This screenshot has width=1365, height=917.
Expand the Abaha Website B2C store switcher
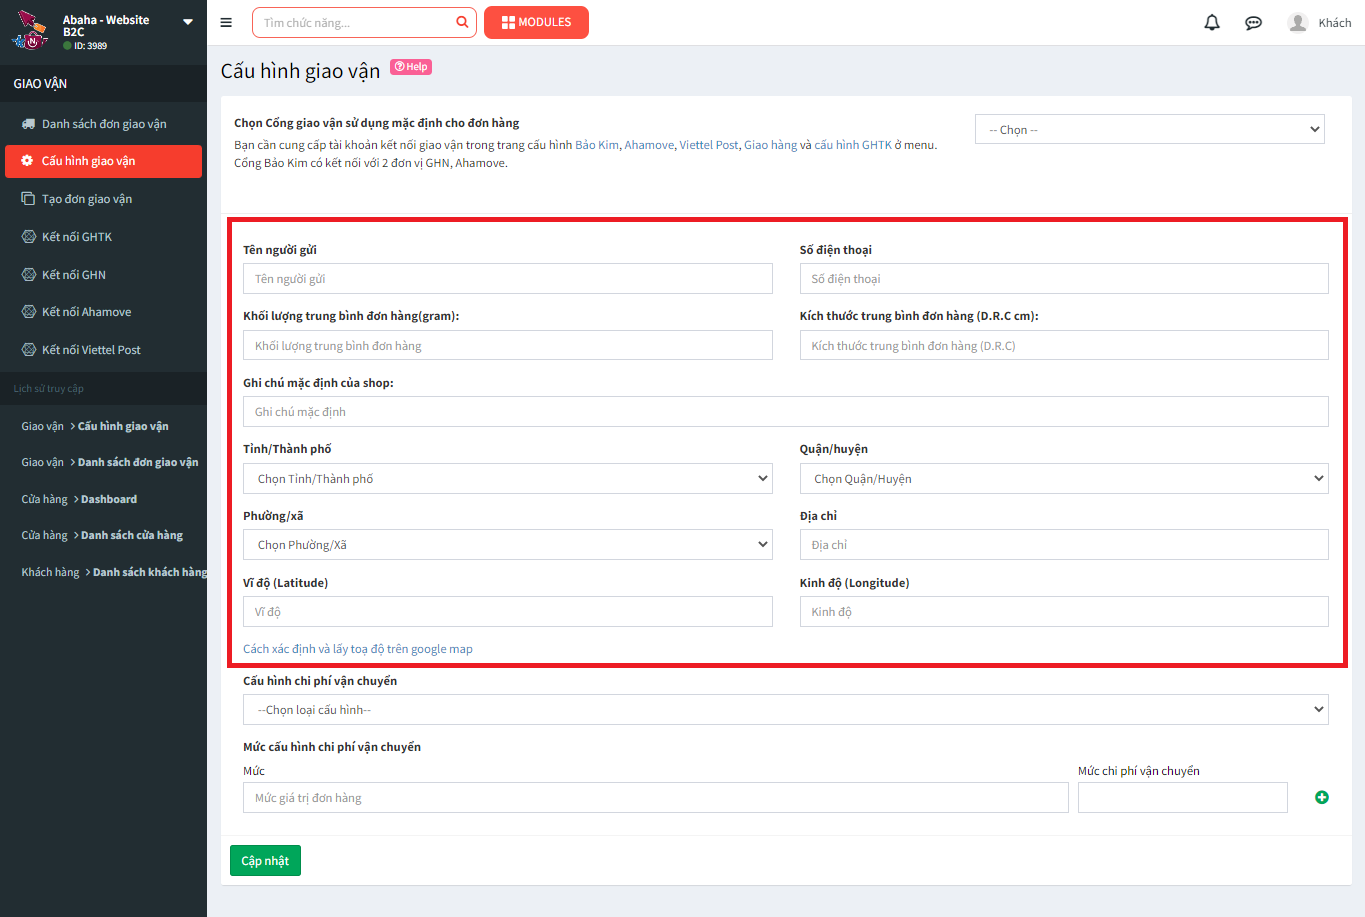point(187,22)
